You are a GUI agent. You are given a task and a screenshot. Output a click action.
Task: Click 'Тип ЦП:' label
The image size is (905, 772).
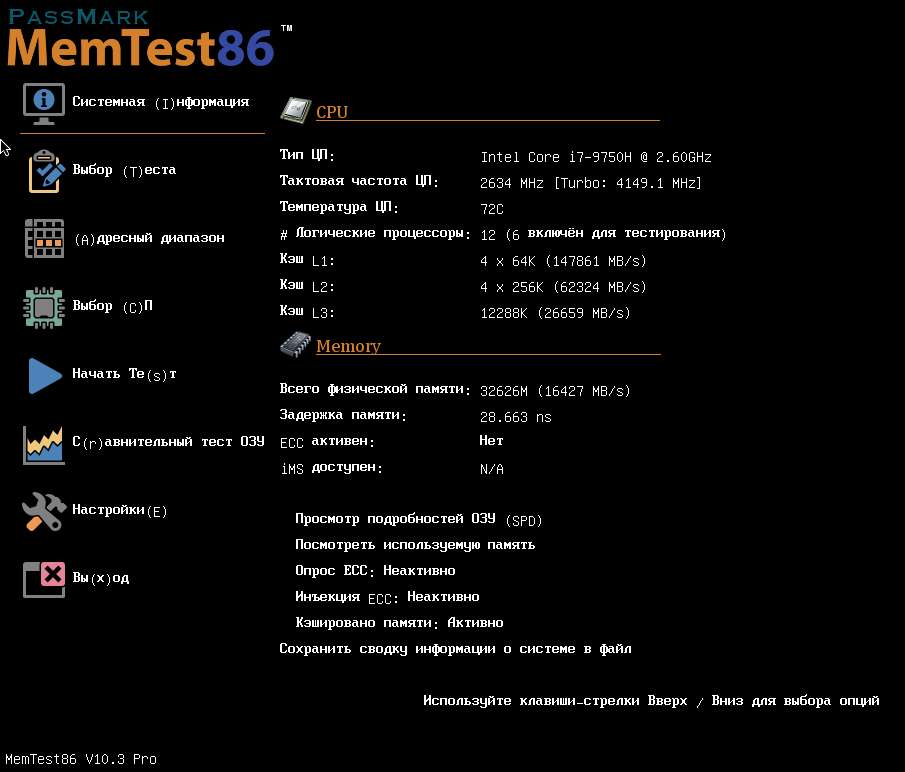tap(307, 155)
